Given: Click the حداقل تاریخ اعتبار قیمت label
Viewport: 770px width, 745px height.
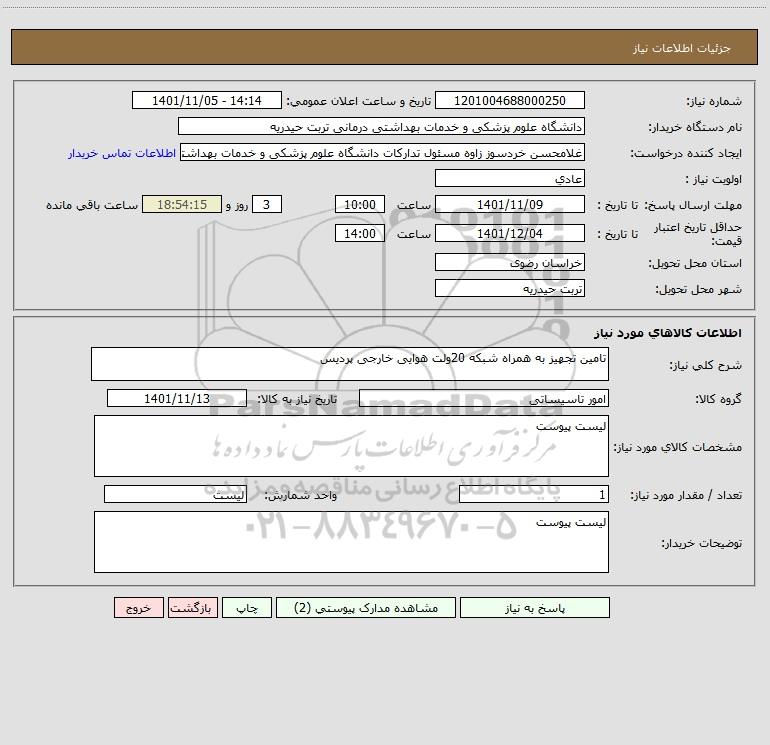Looking at the screenshot, I should [698, 234].
